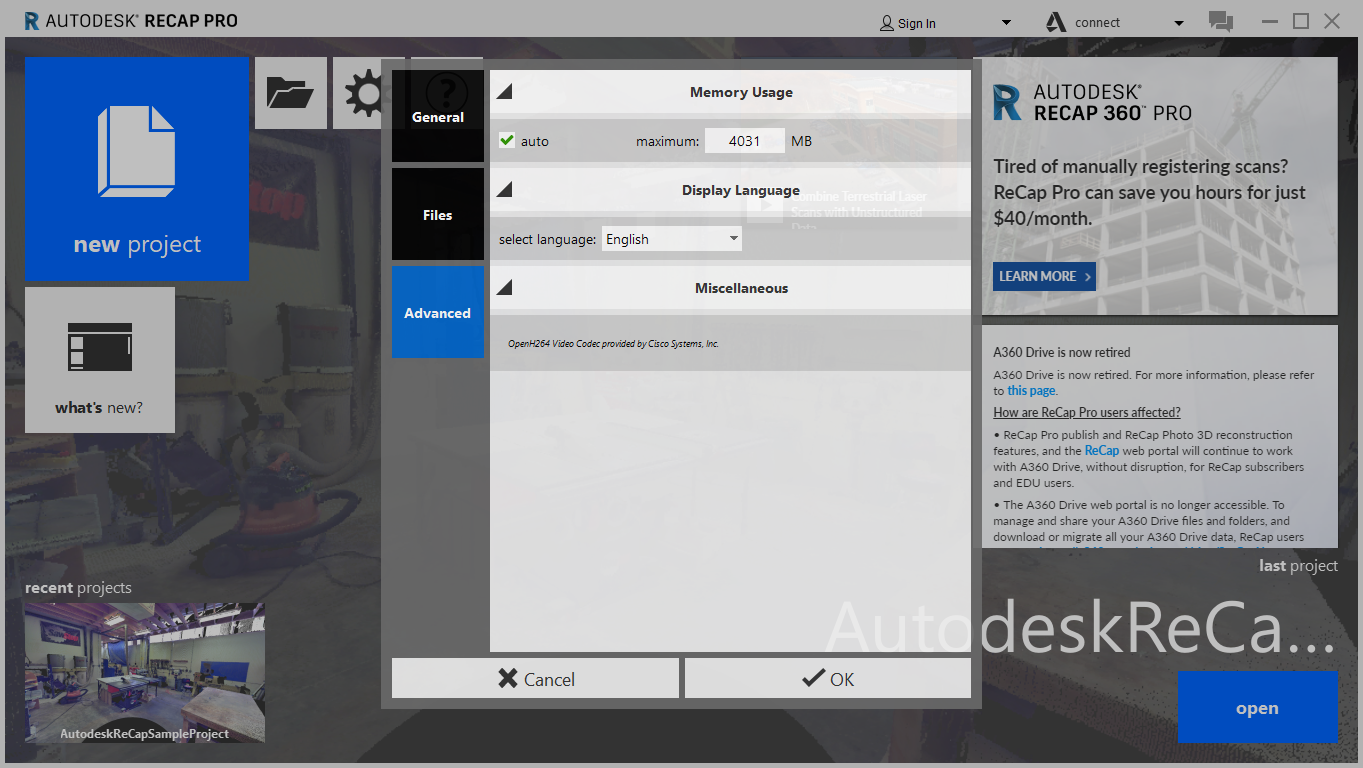Click 'How are ReCap Pro users affected?'
This screenshot has width=1363, height=768.
click(x=1087, y=412)
